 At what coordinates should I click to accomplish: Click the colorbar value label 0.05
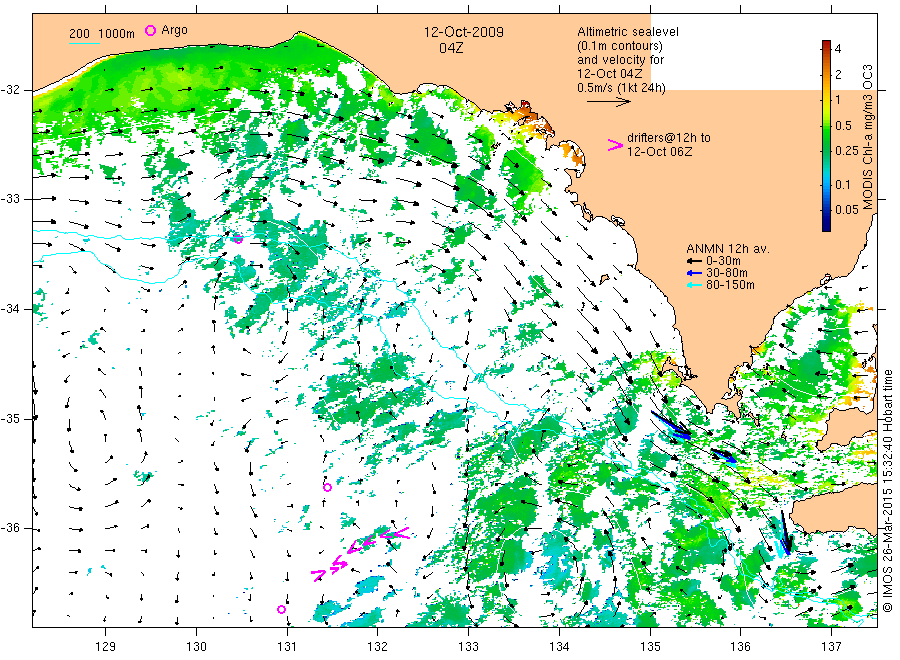click(x=847, y=209)
